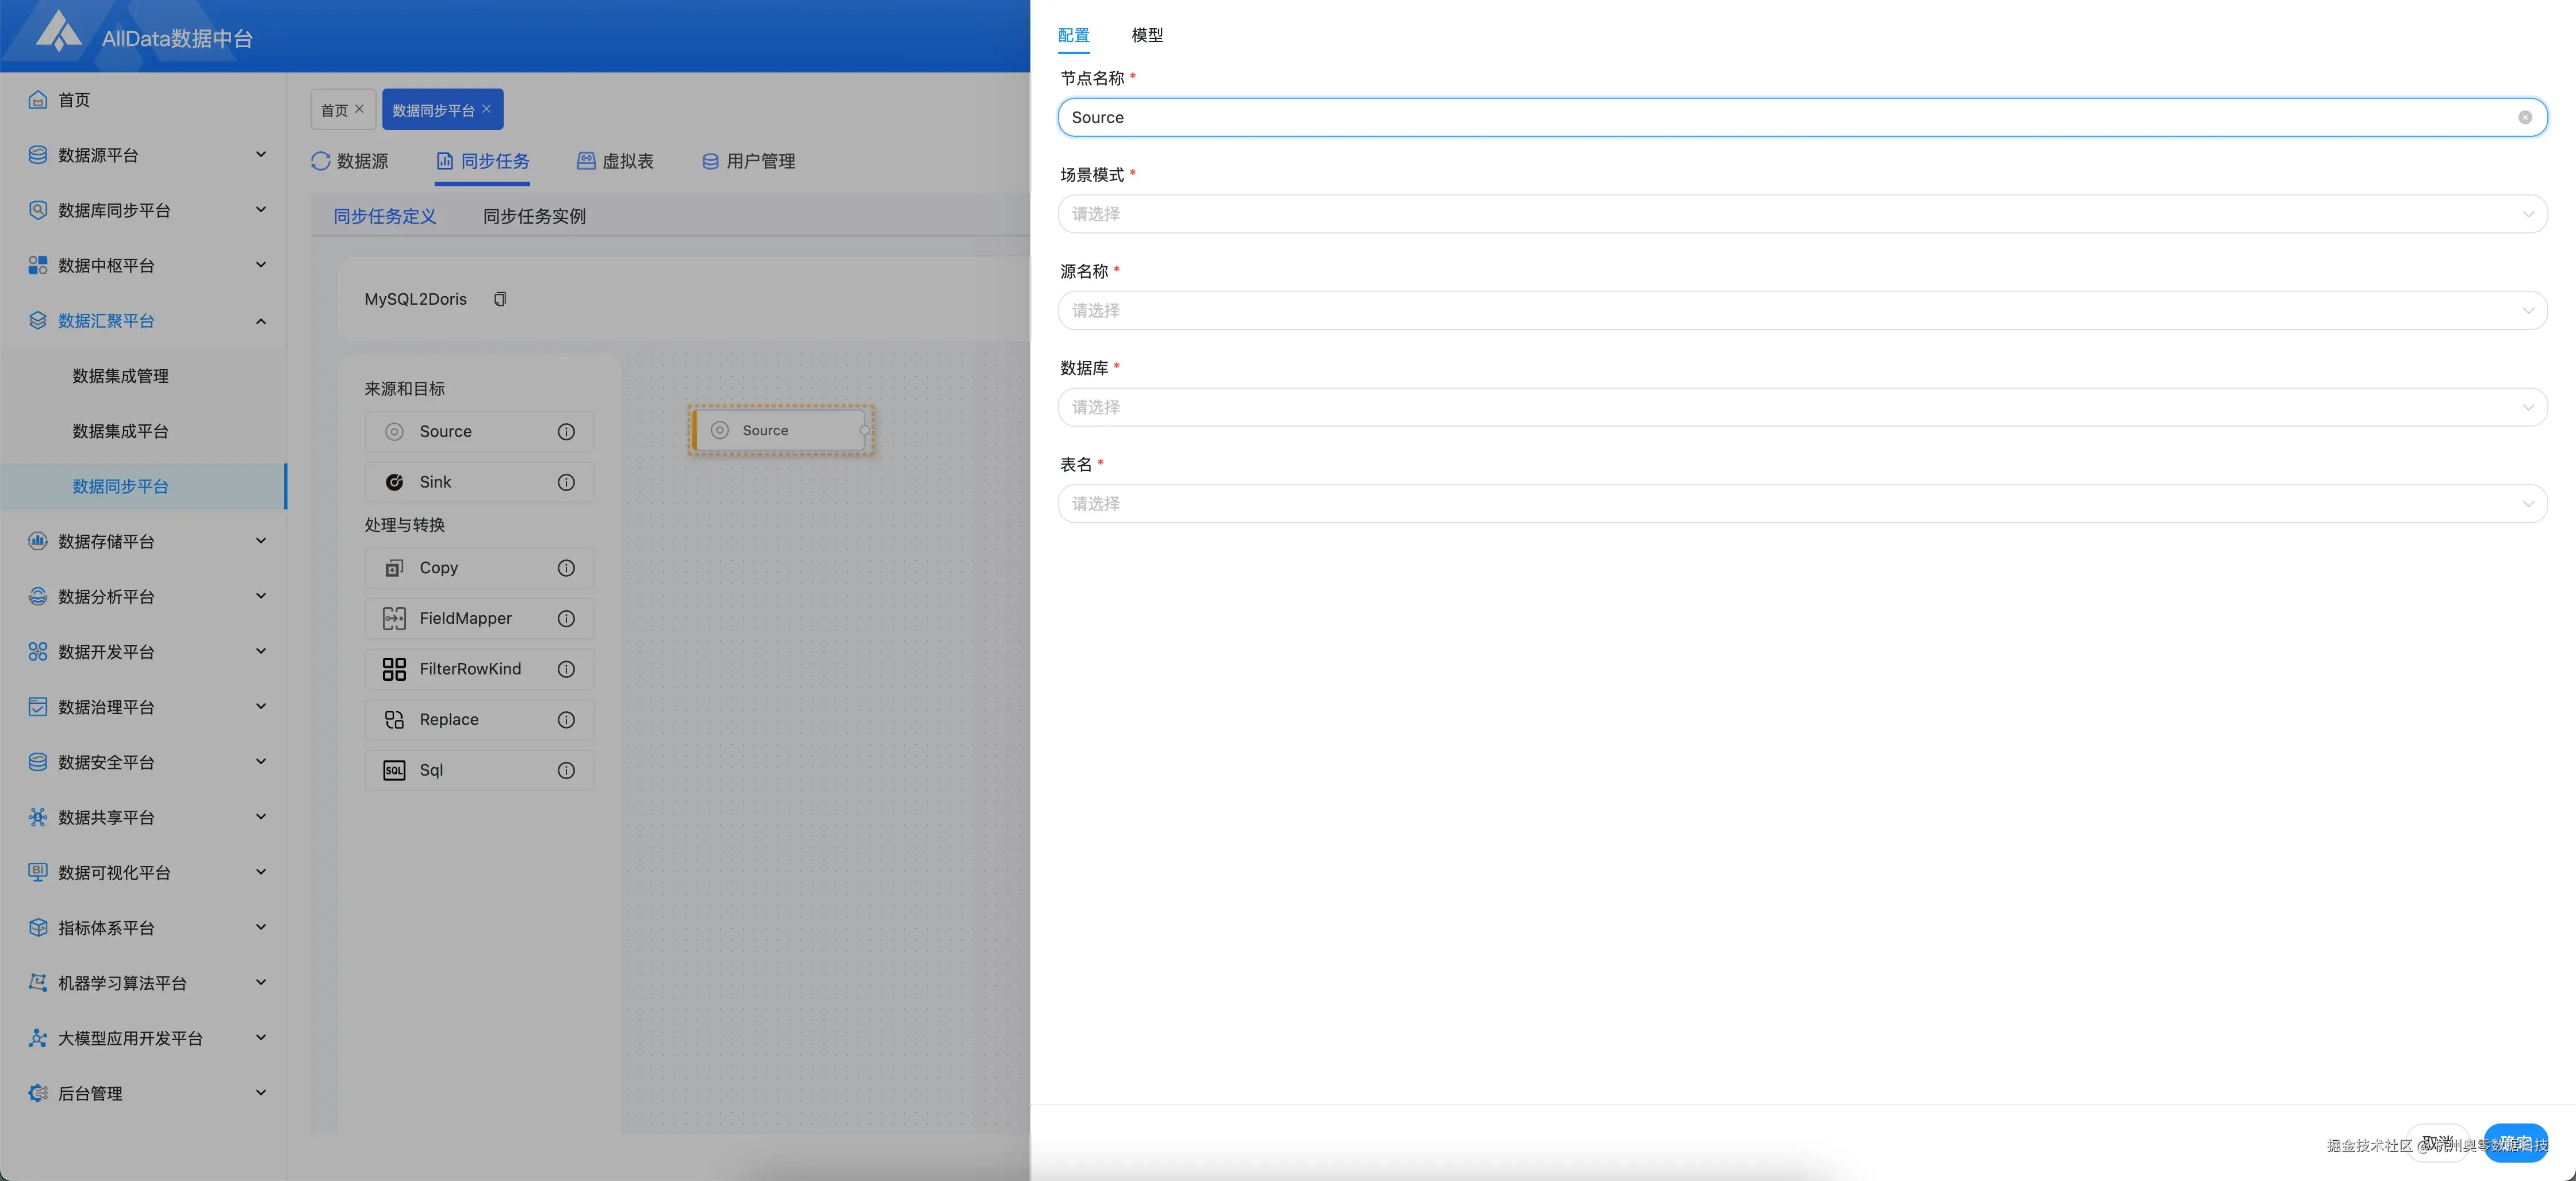Click copy icon beside MySQL2Doris name
The image size is (2576, 1181).
click(500, 299)
